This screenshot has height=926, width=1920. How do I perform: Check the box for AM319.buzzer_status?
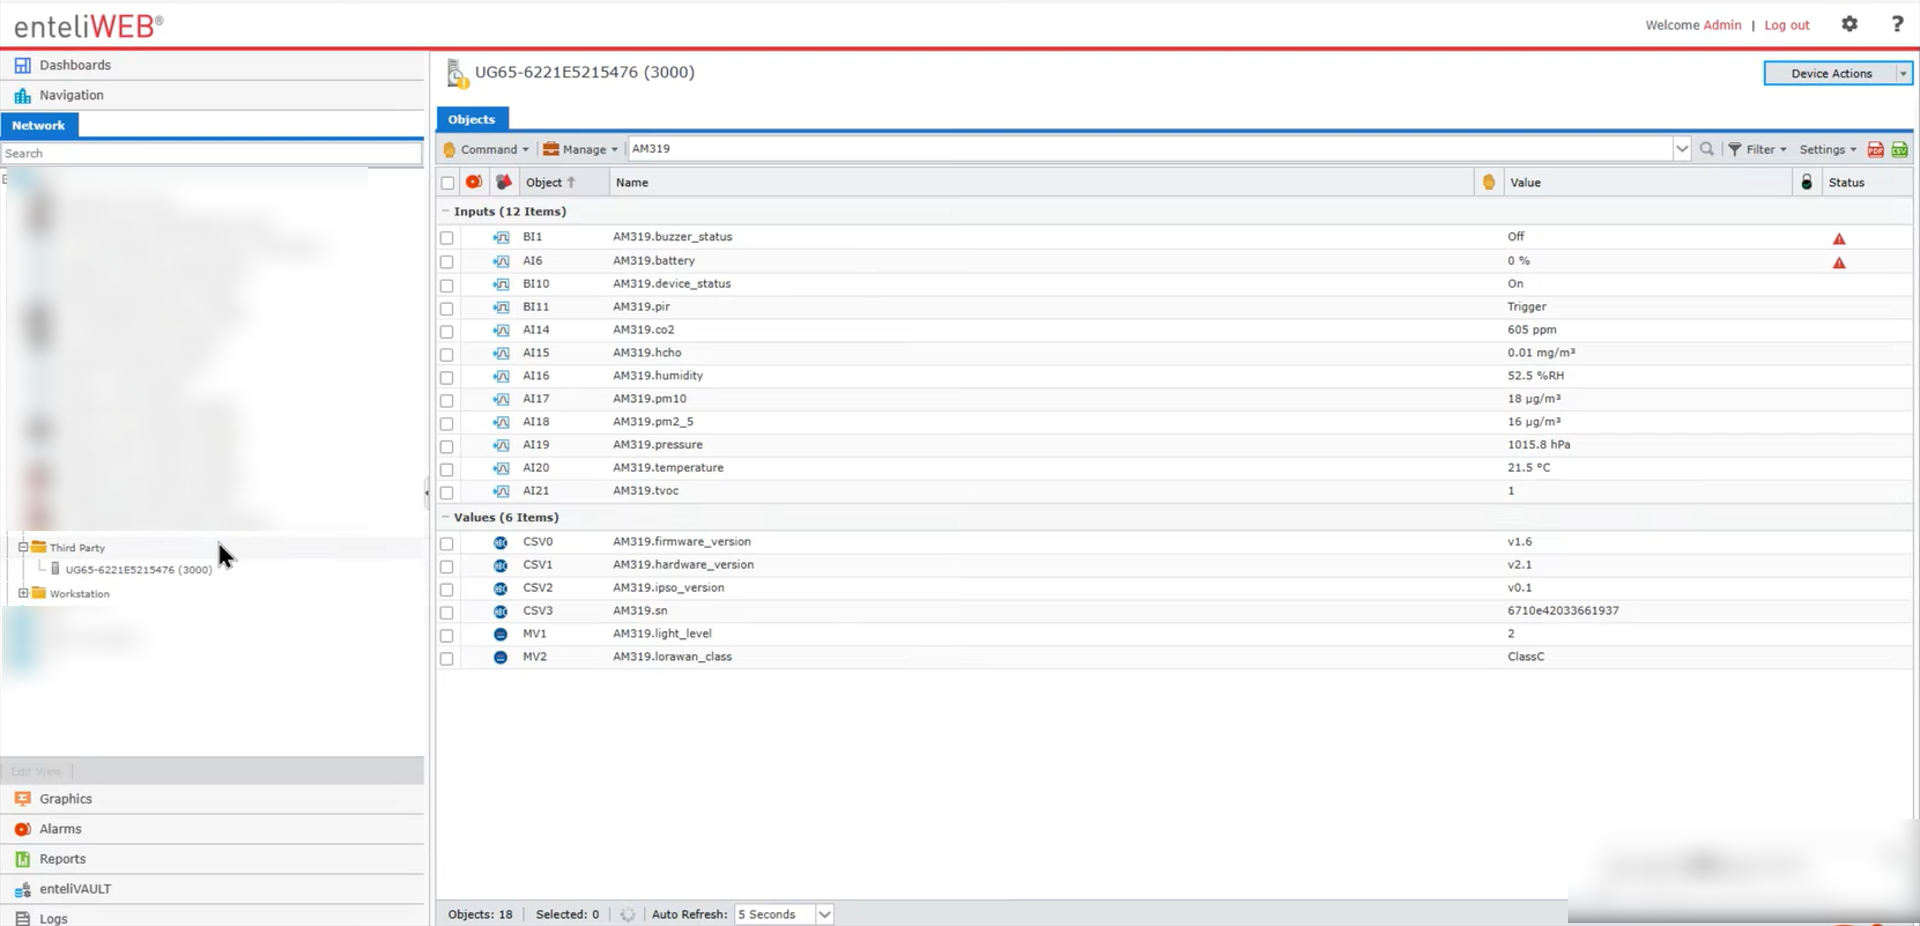click(x=447, y=238)
